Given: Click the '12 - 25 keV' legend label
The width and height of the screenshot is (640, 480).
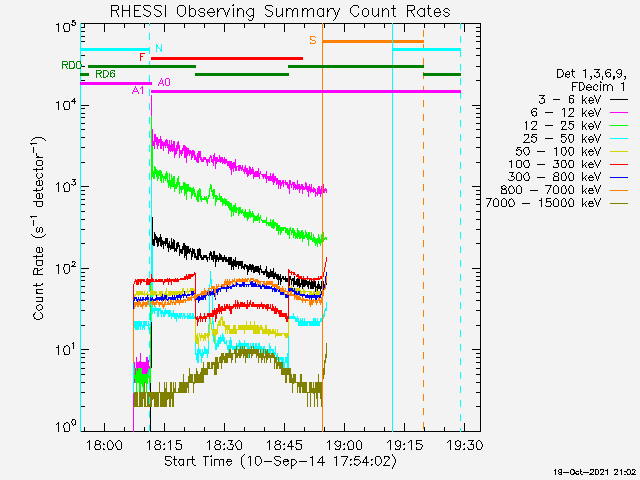Looking at the screenshot, I should 562,125.
